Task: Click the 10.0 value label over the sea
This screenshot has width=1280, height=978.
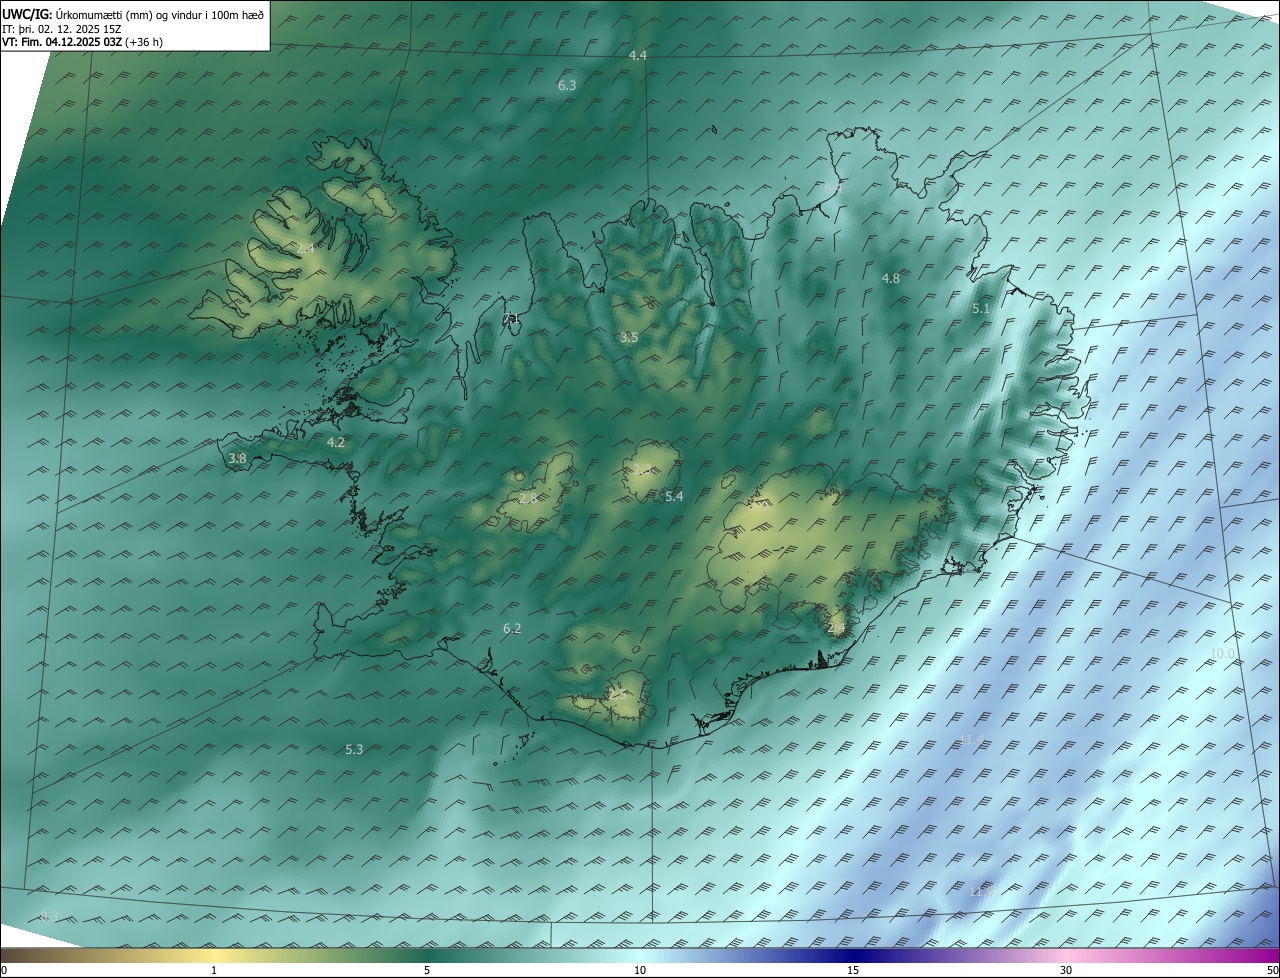Action: pyautogui.click(x=1223, y=653)
